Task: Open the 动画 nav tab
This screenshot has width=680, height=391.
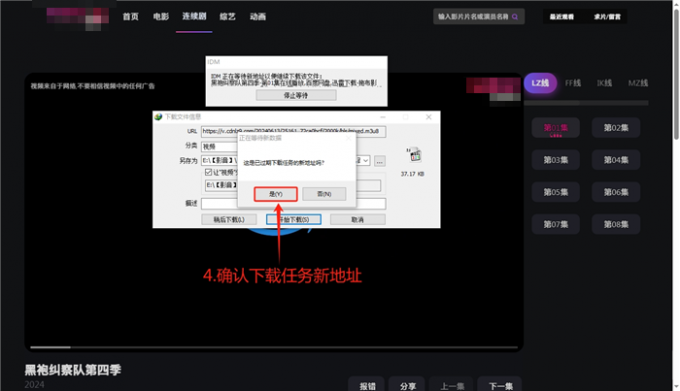Action: pos(258,17)
